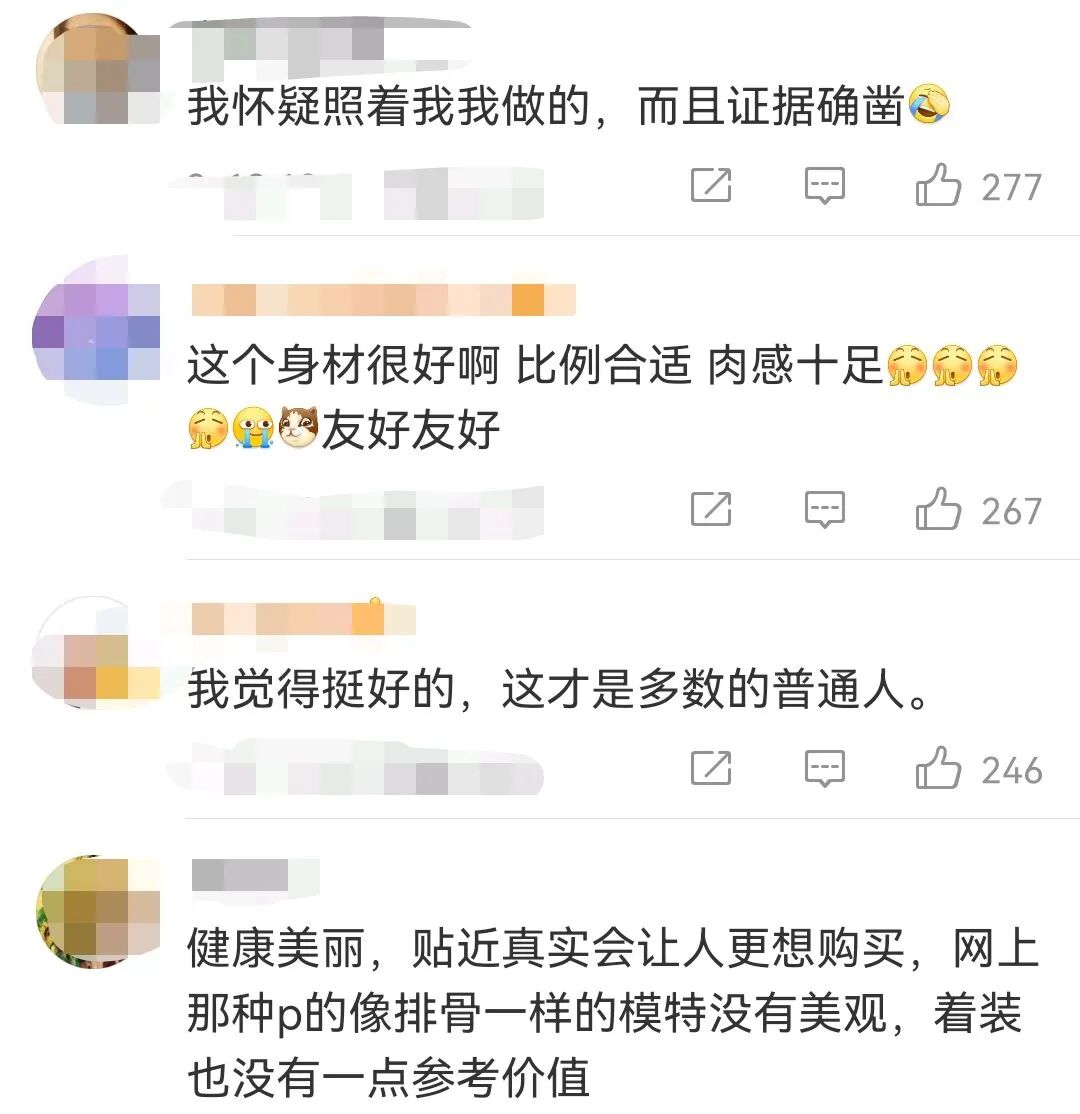Open fourth commenter's avatar
This screenshot has width=1080, height=1114.
click(x=98, y=912)
